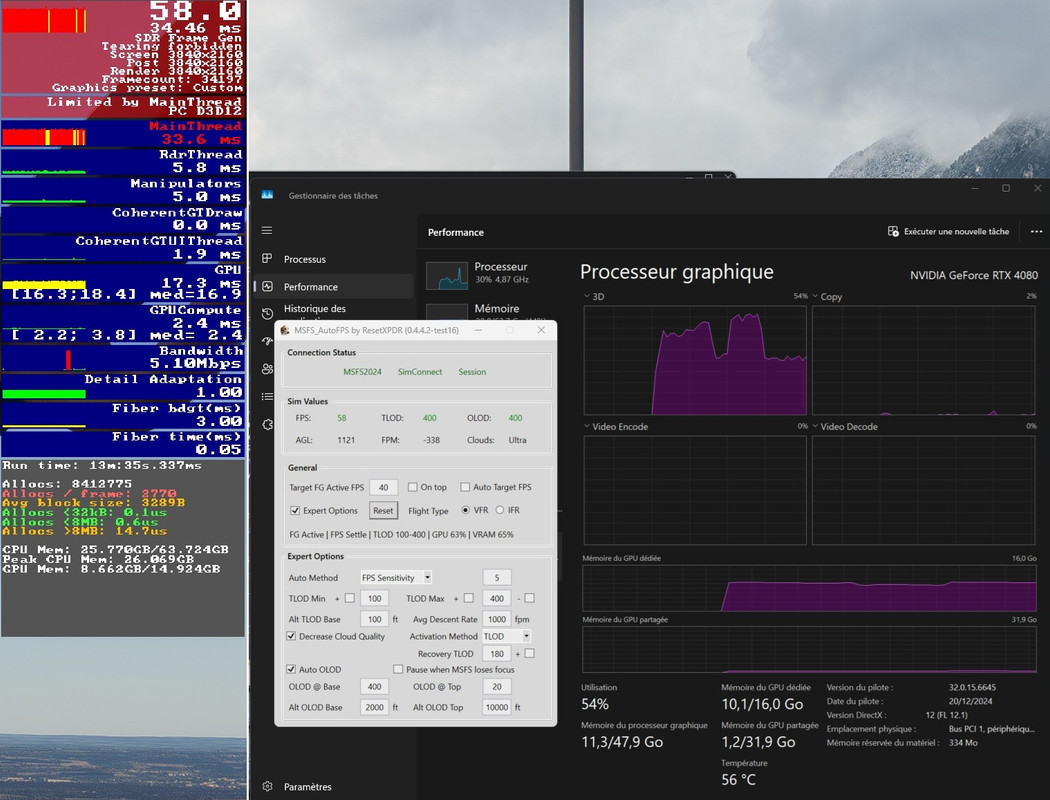The image size is (1050, 800).
Task: Click the run new task icon
Action: coord(893,231)
